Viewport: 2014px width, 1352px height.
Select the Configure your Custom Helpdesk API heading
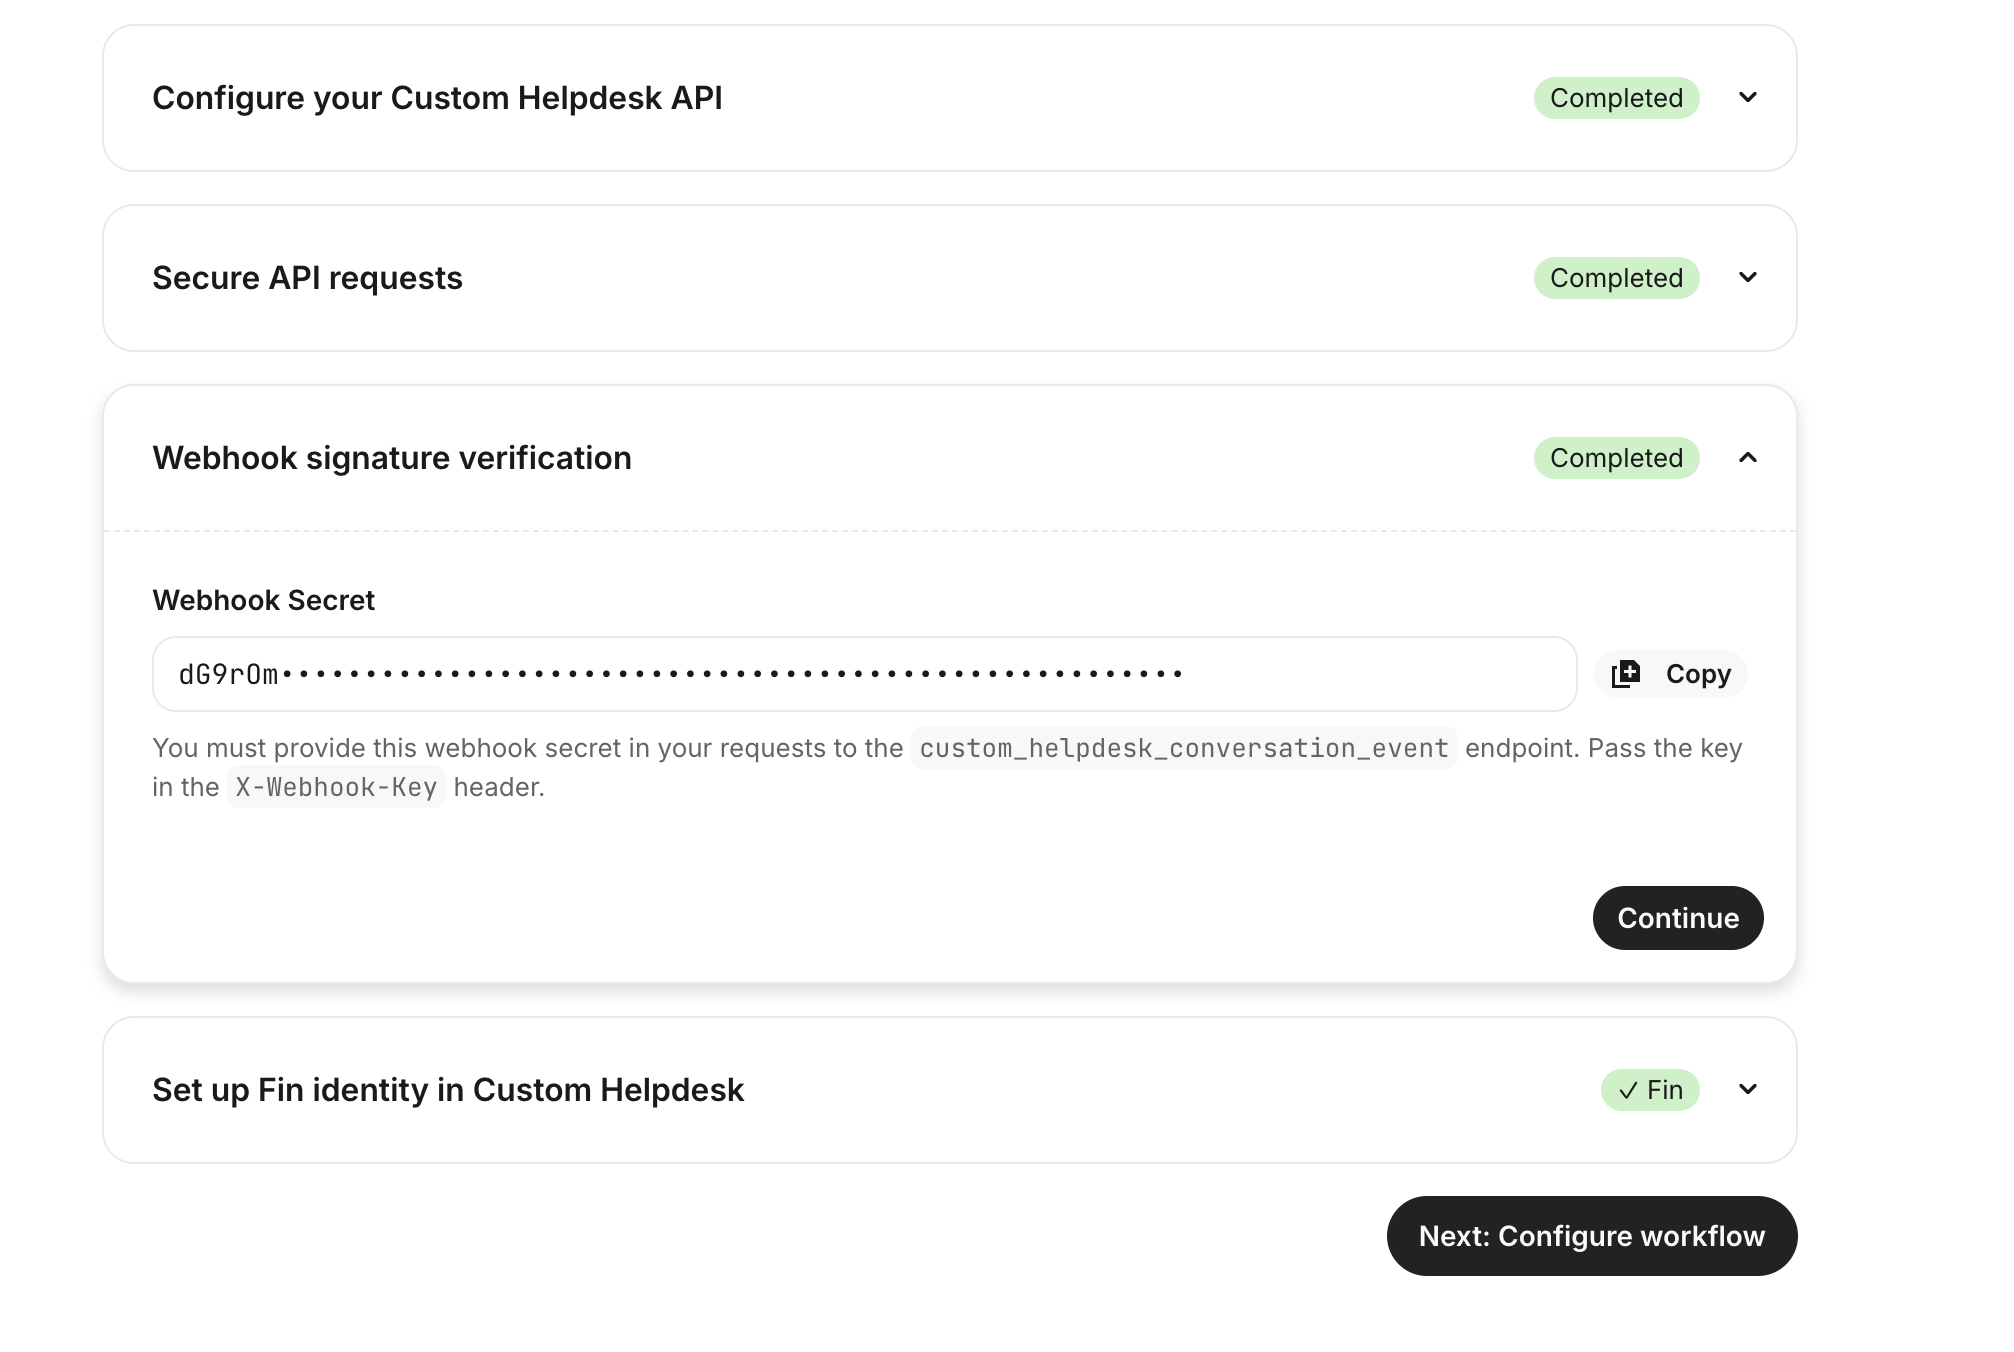click(x=437, y=98)
